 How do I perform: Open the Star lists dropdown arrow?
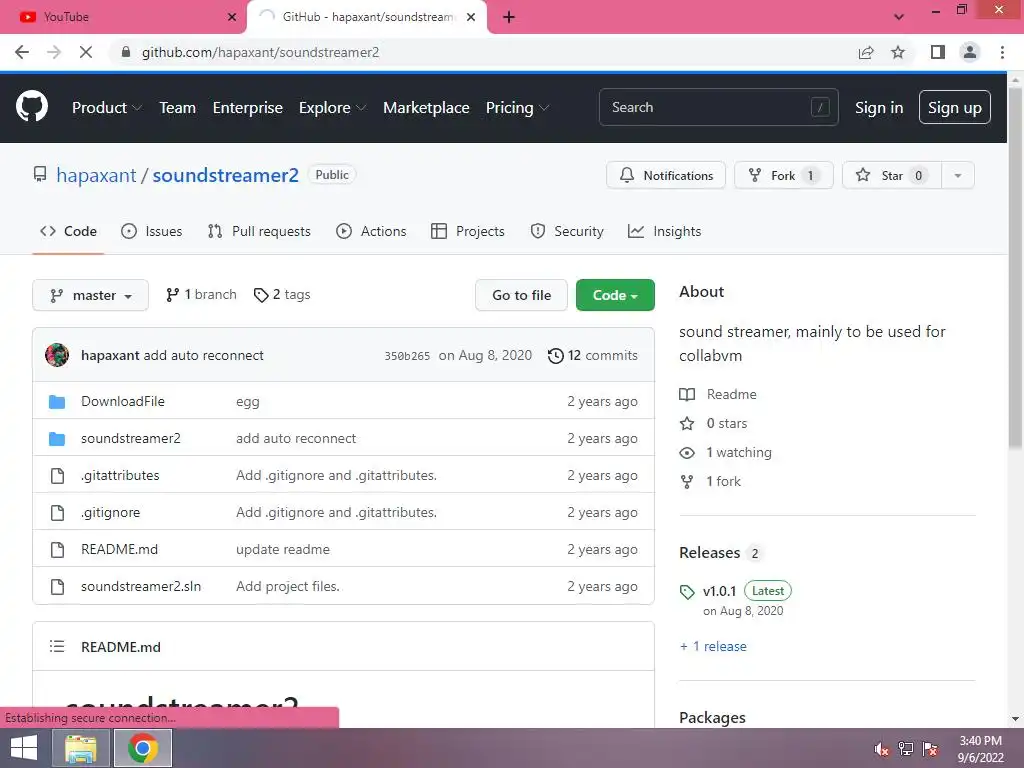tap(957, 176)
